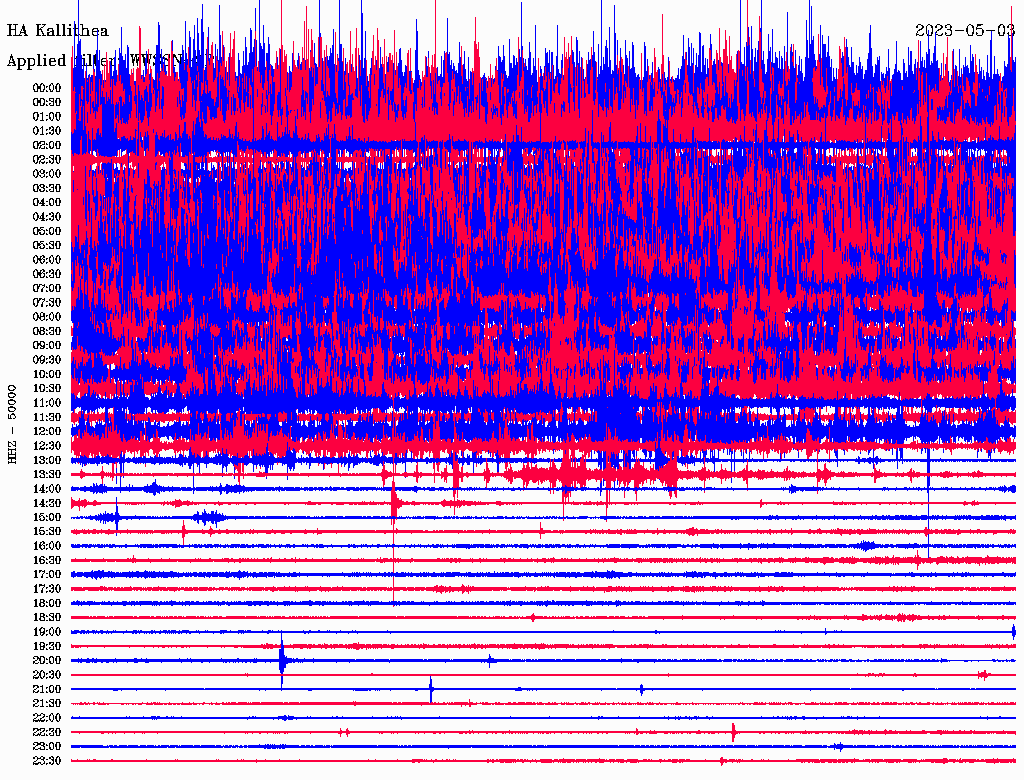
Task: Click the 06:00 time label
Action: [47, 260]
